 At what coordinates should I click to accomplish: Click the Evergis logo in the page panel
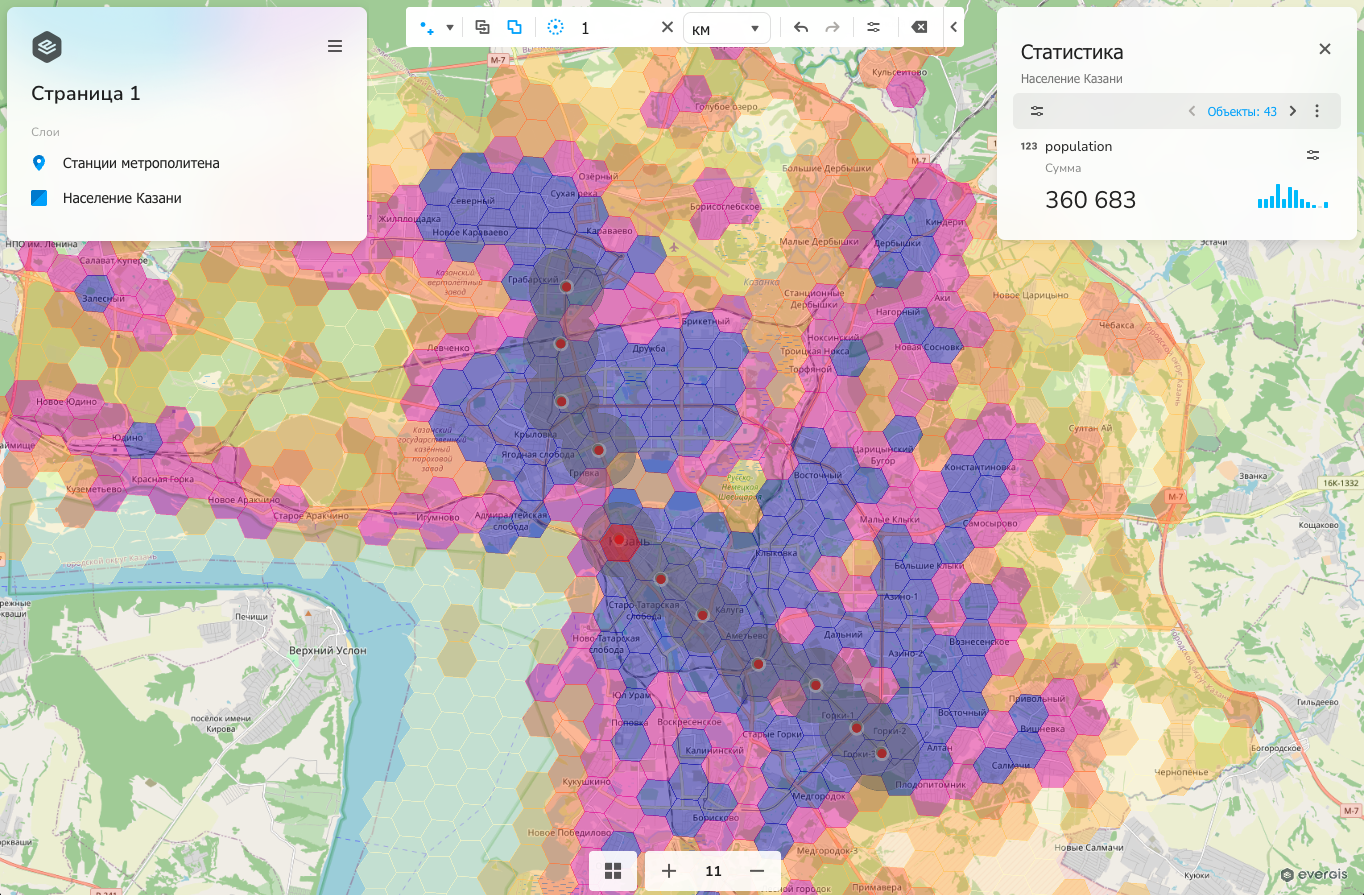point(47,46)
